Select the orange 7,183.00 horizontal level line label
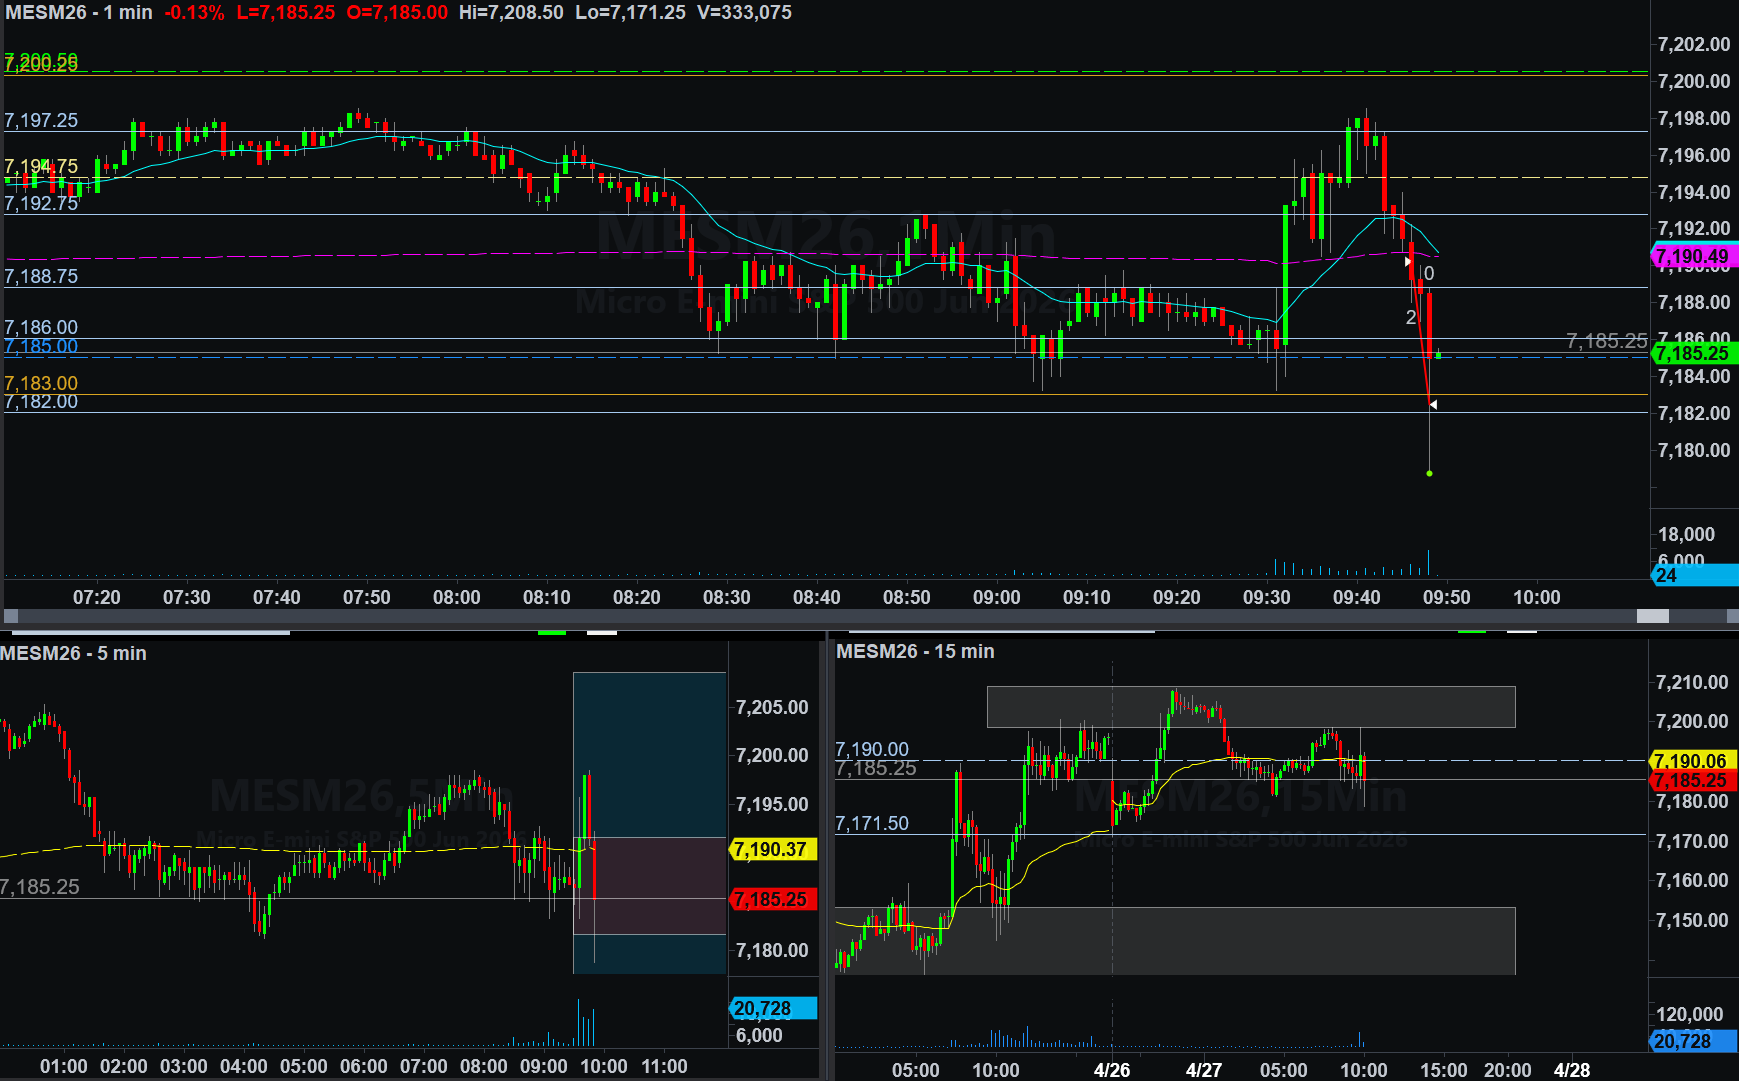 coord(41,383)
